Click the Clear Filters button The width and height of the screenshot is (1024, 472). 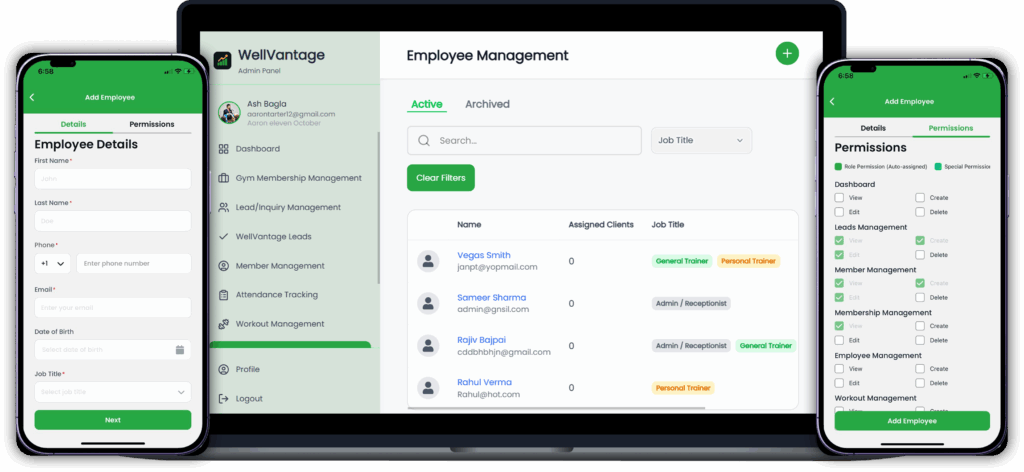coord(440,178)
